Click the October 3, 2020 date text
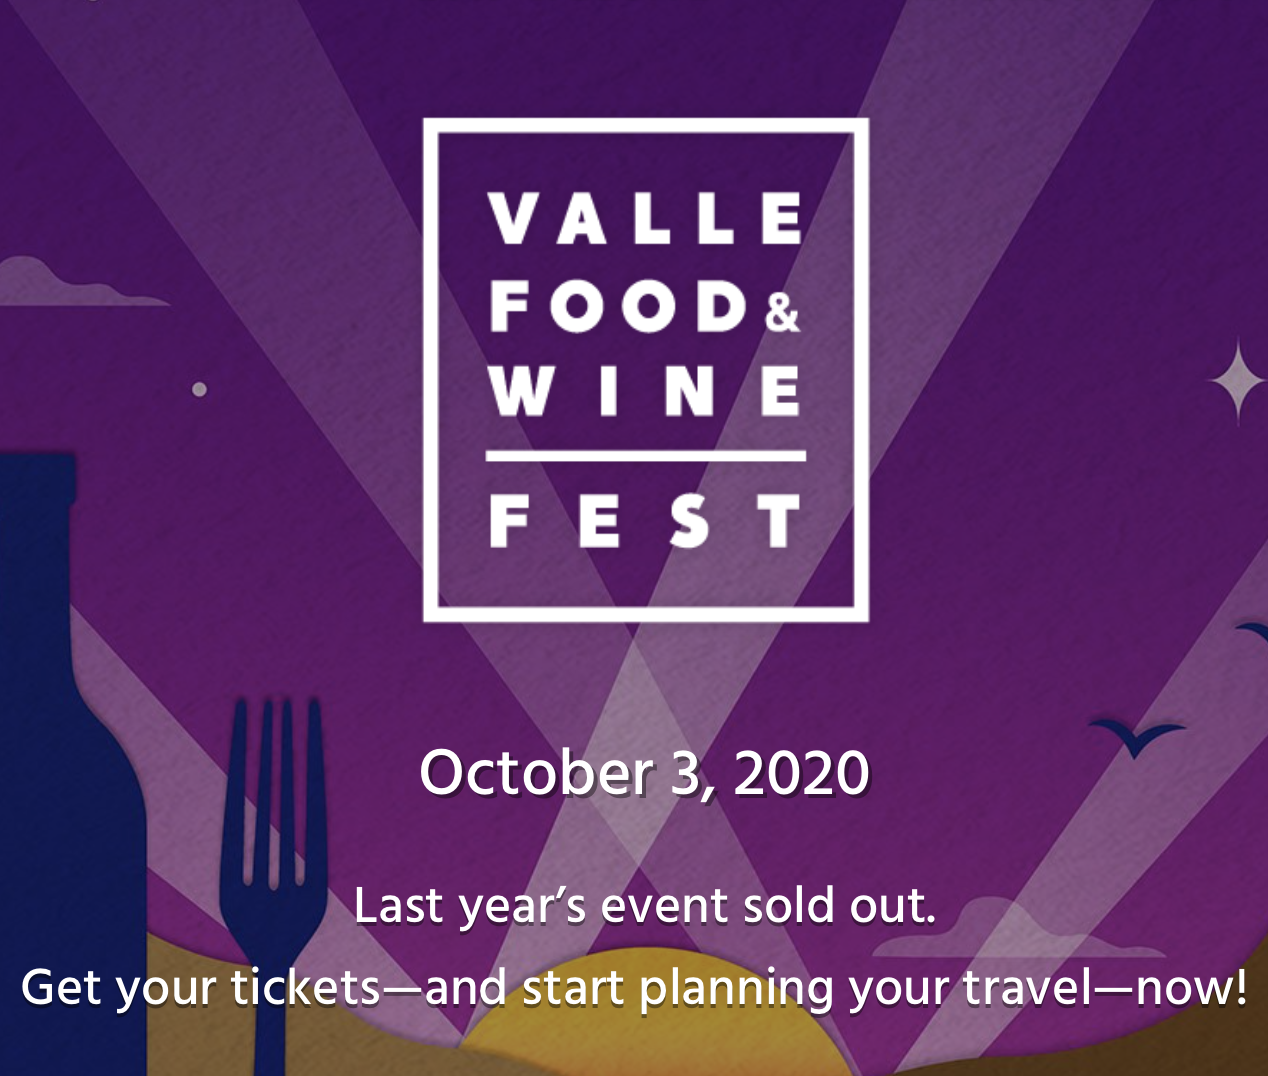This screenshot has height=1076, width=1268. pyautogui.click(x=645, y=772)
